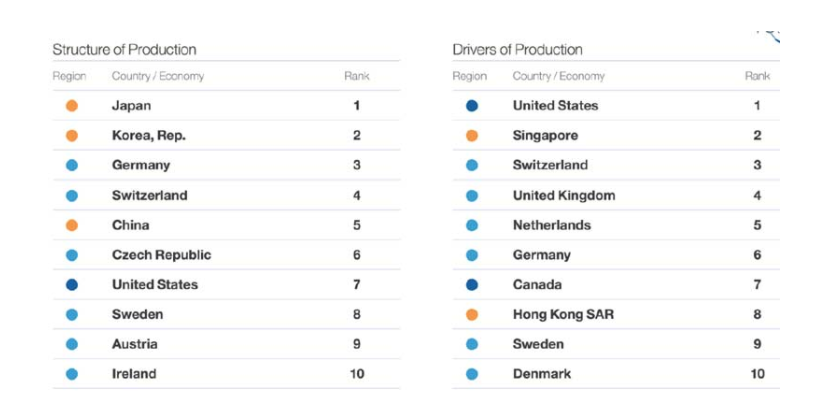
Task: Click Austria in the Structure table
Action: [135, 344]
